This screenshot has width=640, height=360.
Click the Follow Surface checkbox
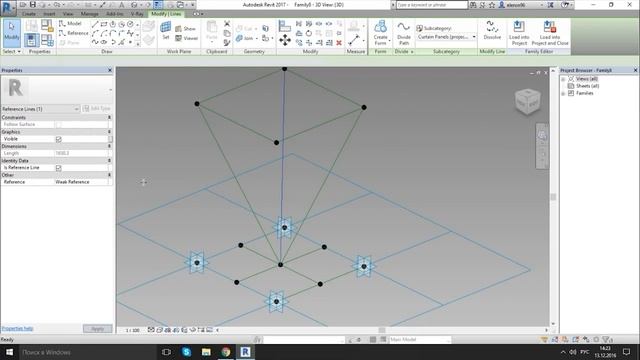pyautogui.click(x=58, y=124)
